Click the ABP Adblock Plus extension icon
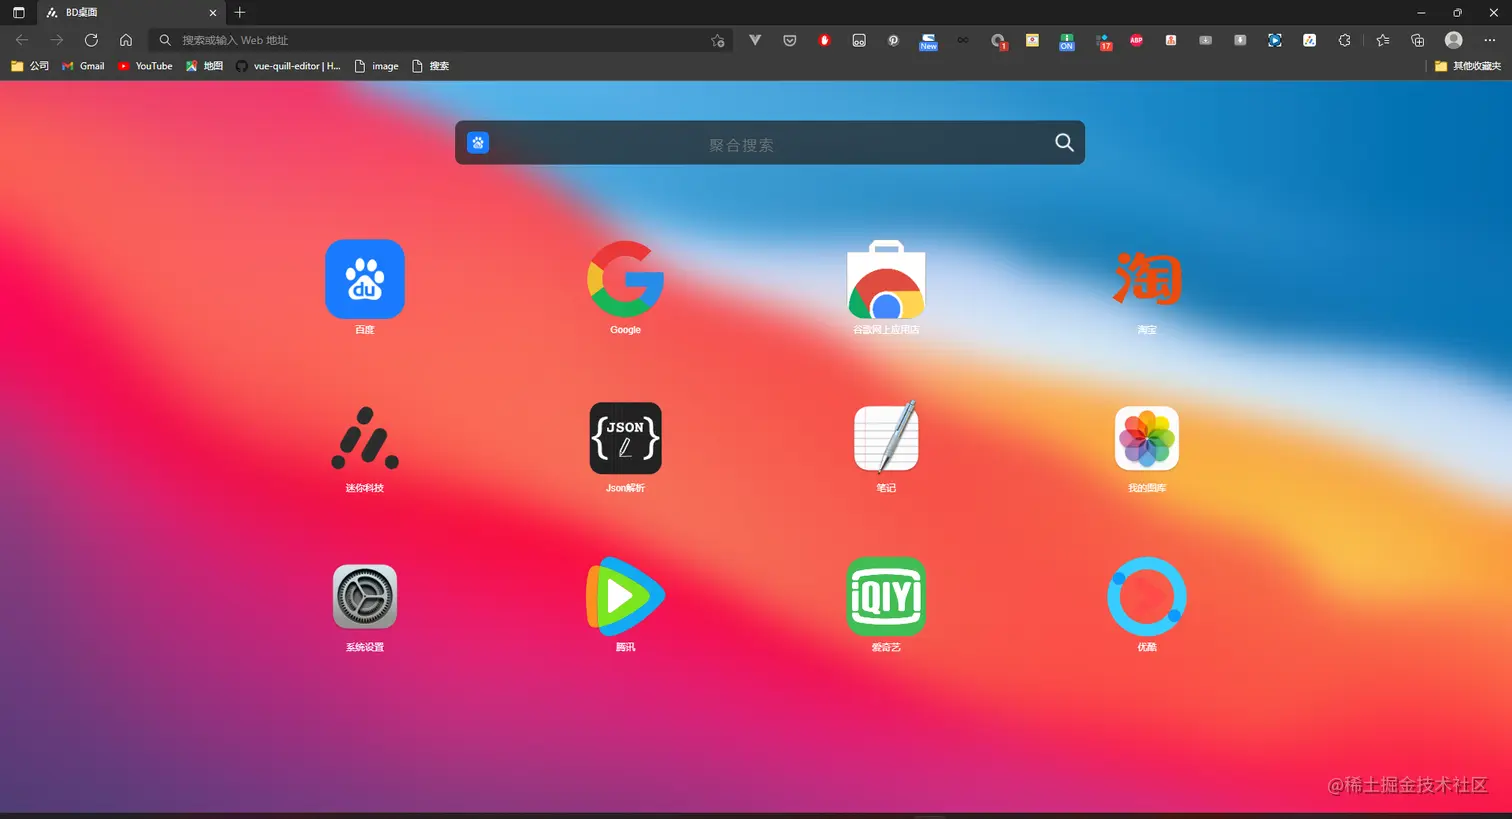Screen dimensions: 1512x819 pos(1136,40)
